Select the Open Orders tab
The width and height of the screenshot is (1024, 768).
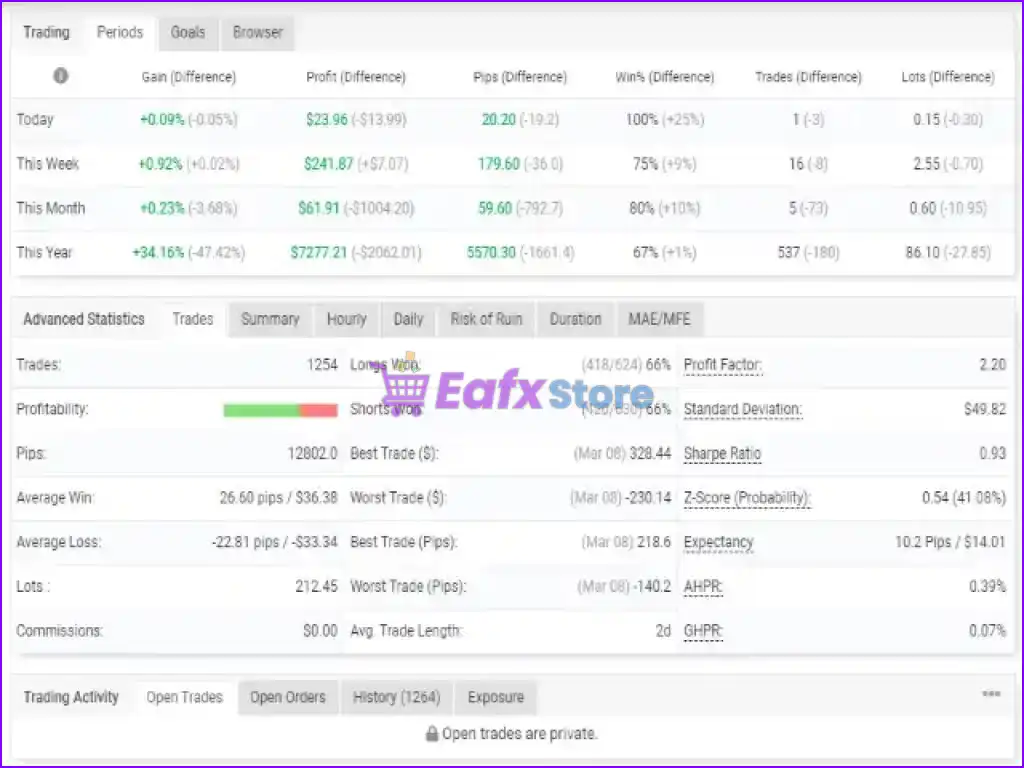pos(287,697)
